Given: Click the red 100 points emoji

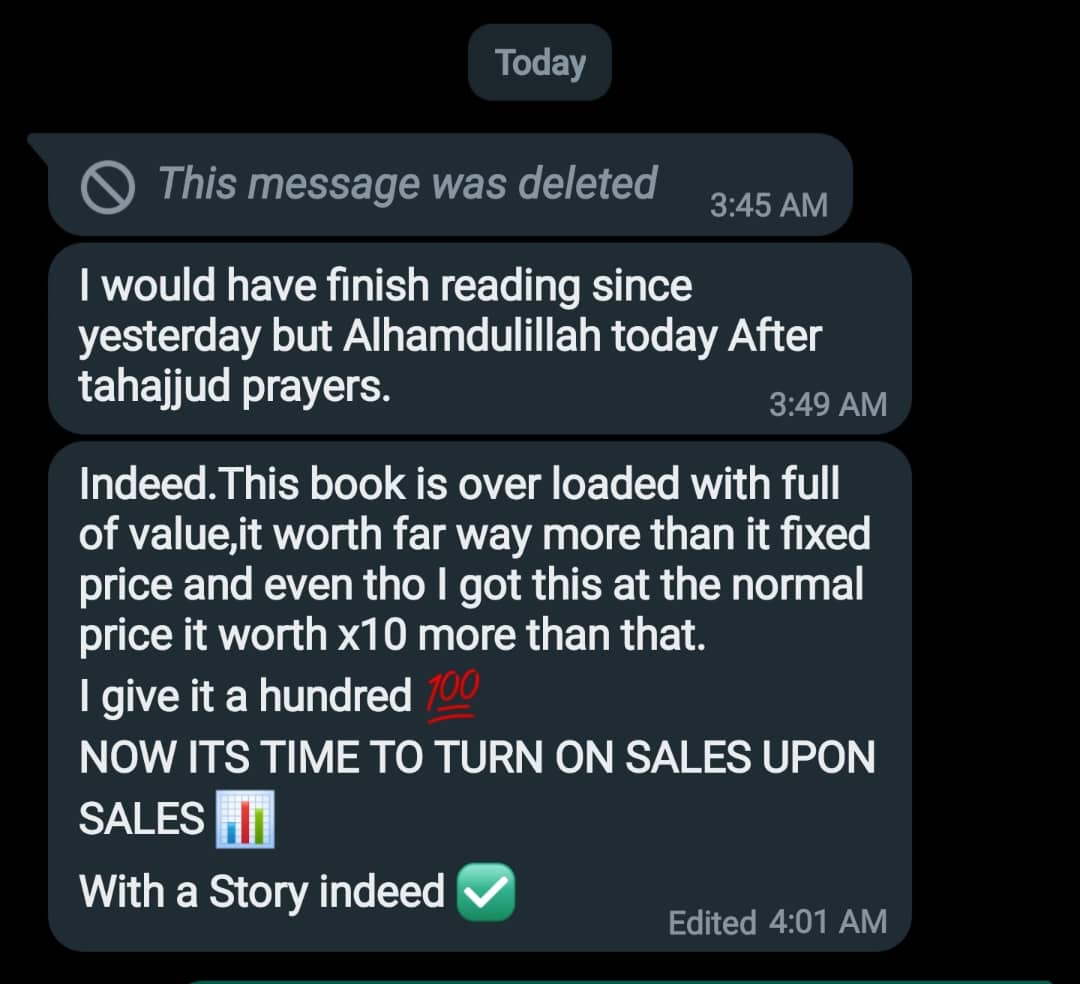Looking at the screenshot, I should point(453,696).
